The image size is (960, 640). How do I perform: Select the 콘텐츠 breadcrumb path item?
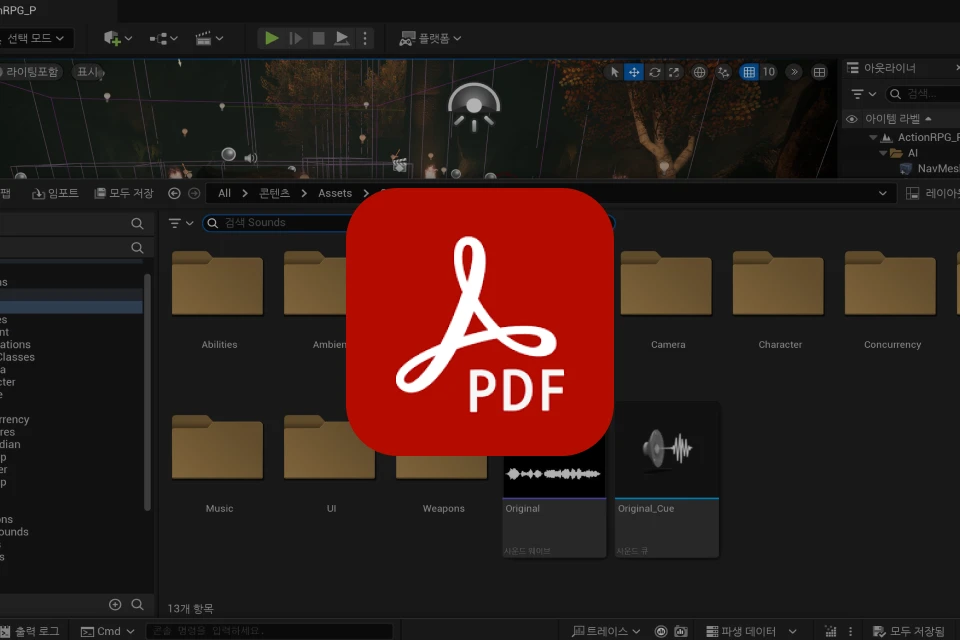click(274, 194)
